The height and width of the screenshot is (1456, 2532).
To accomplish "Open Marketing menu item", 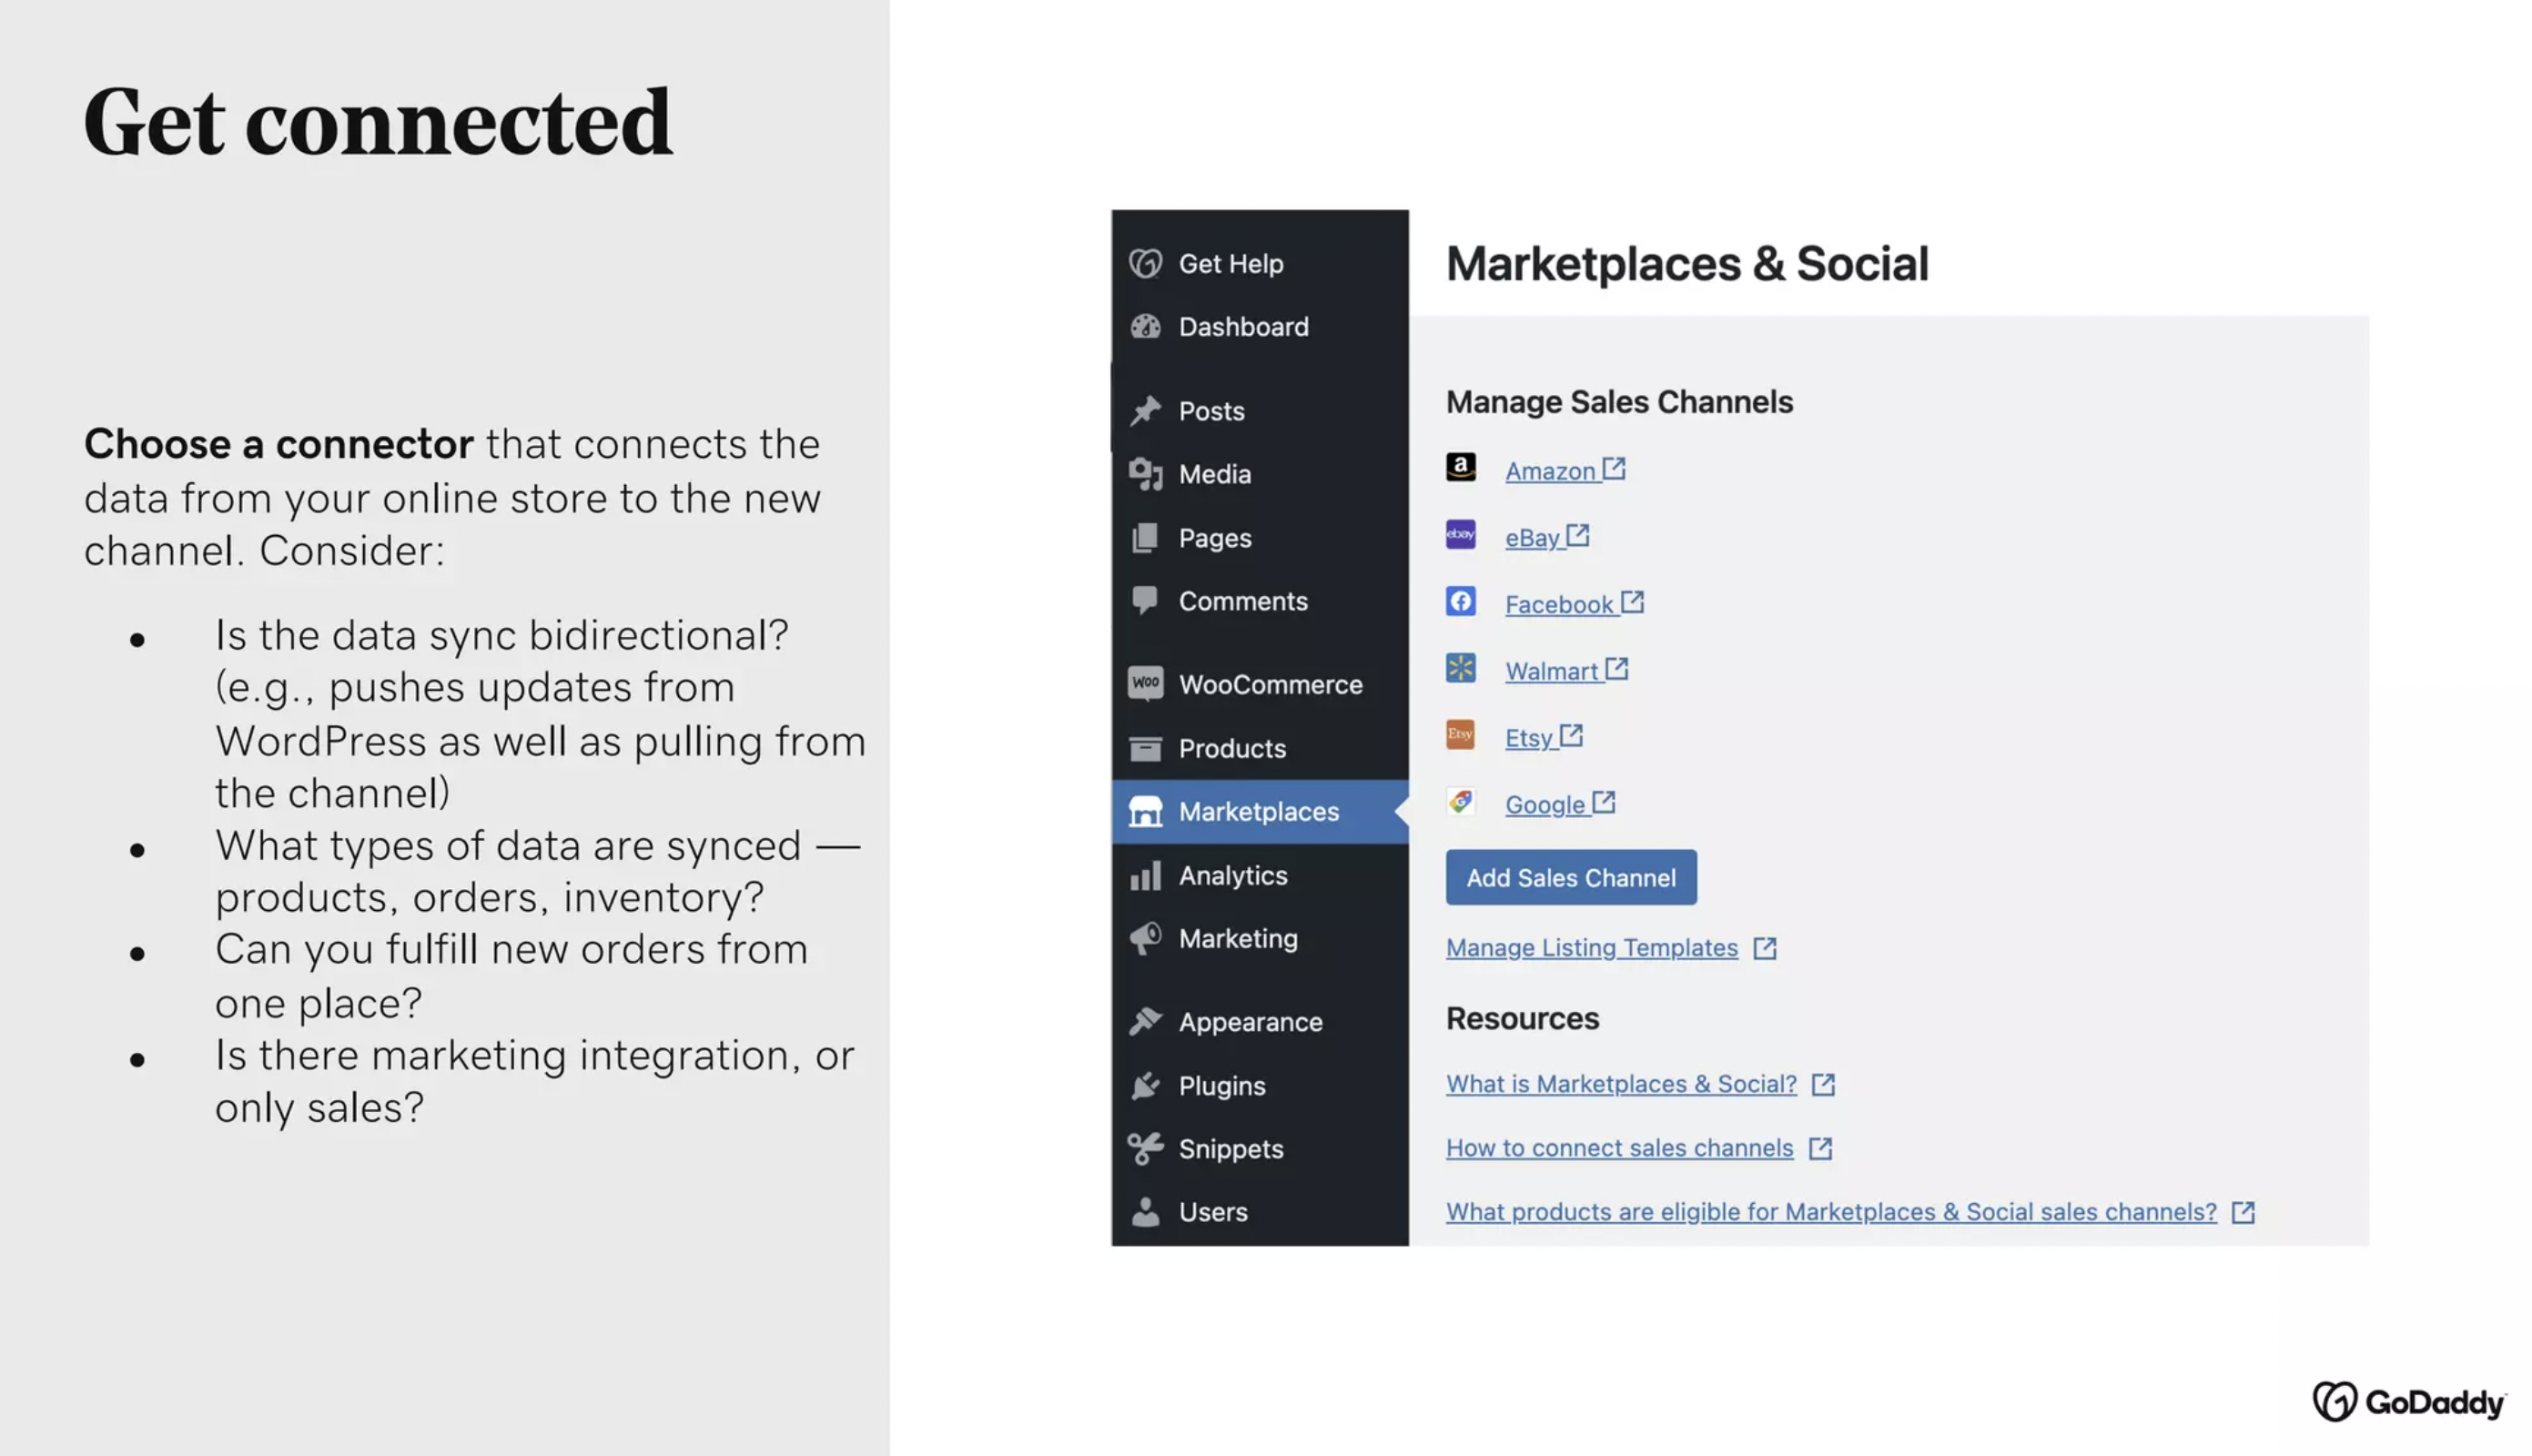I will point(1259,938).
